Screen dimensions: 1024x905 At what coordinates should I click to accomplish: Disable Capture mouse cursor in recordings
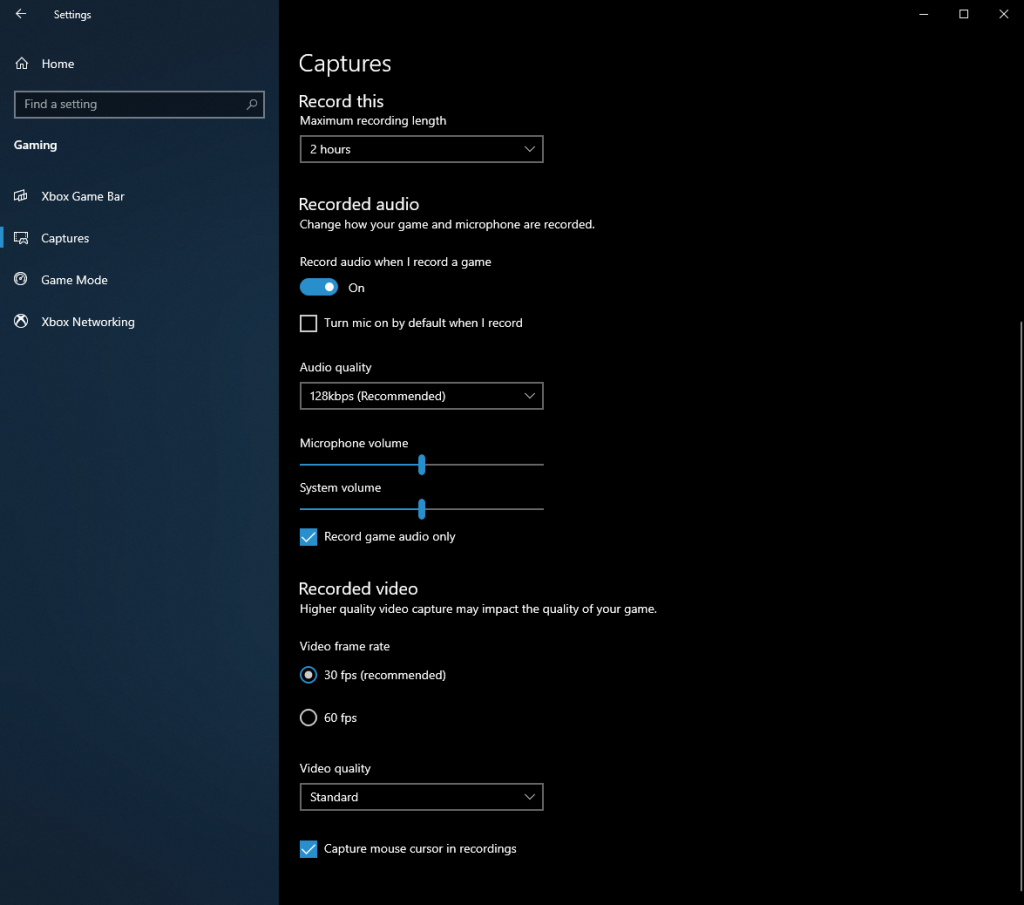click(x=308, y=849)
